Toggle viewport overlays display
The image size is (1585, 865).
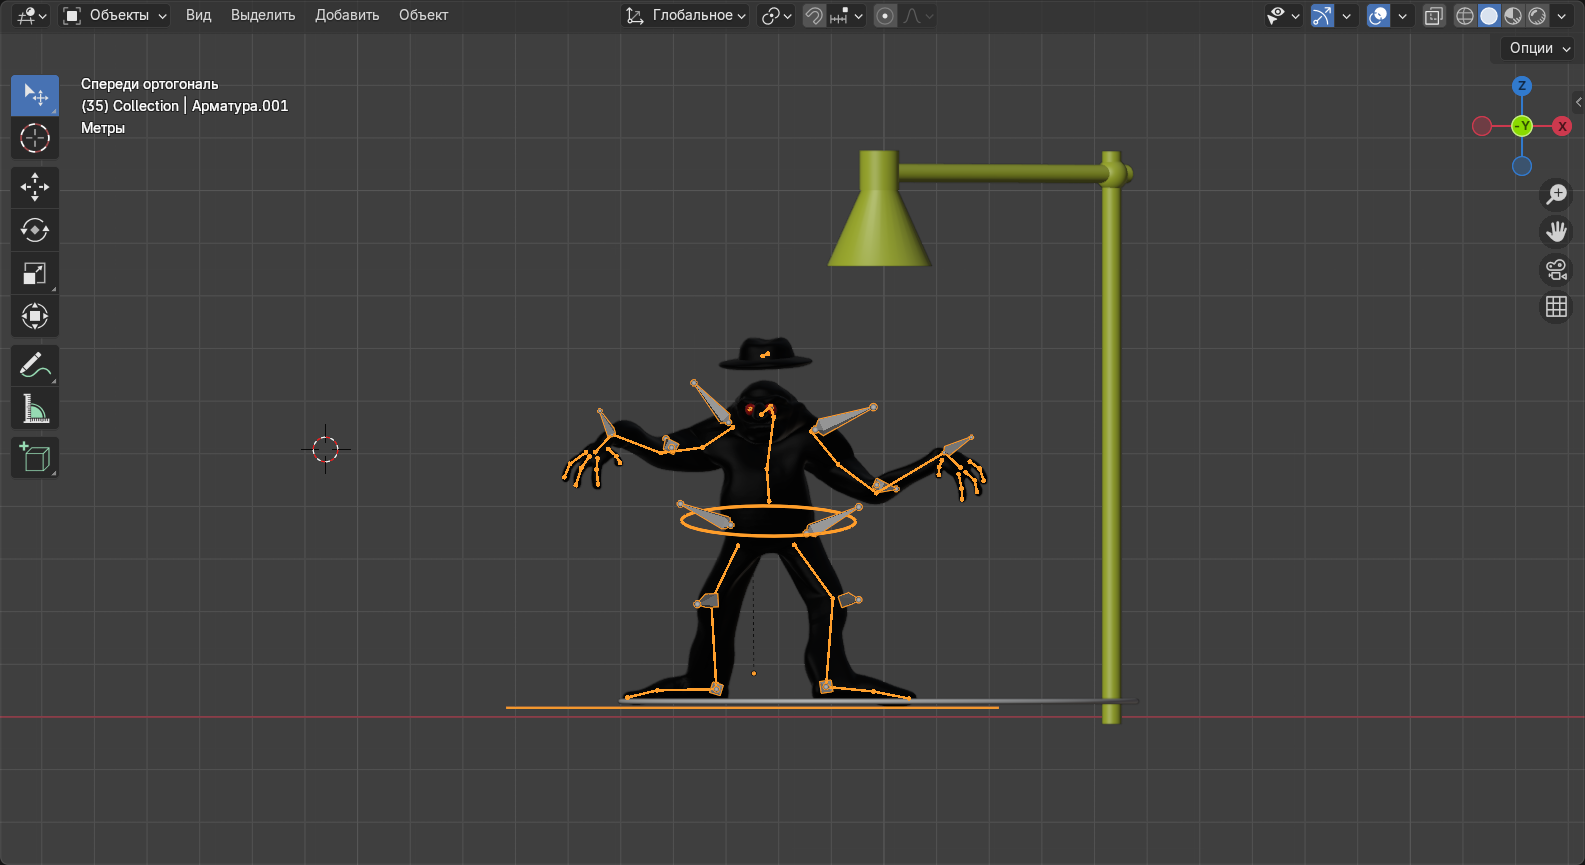1378,16
